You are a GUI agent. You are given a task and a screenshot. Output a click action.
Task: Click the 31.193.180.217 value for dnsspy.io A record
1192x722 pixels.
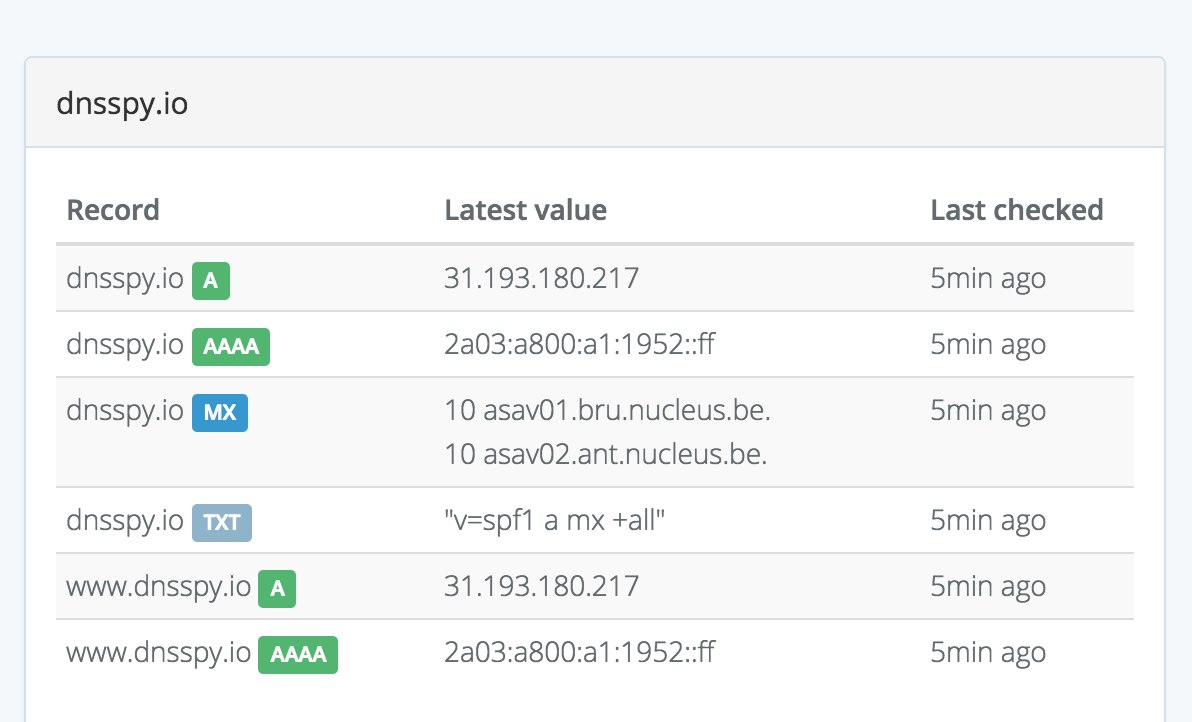pos(541,278)
